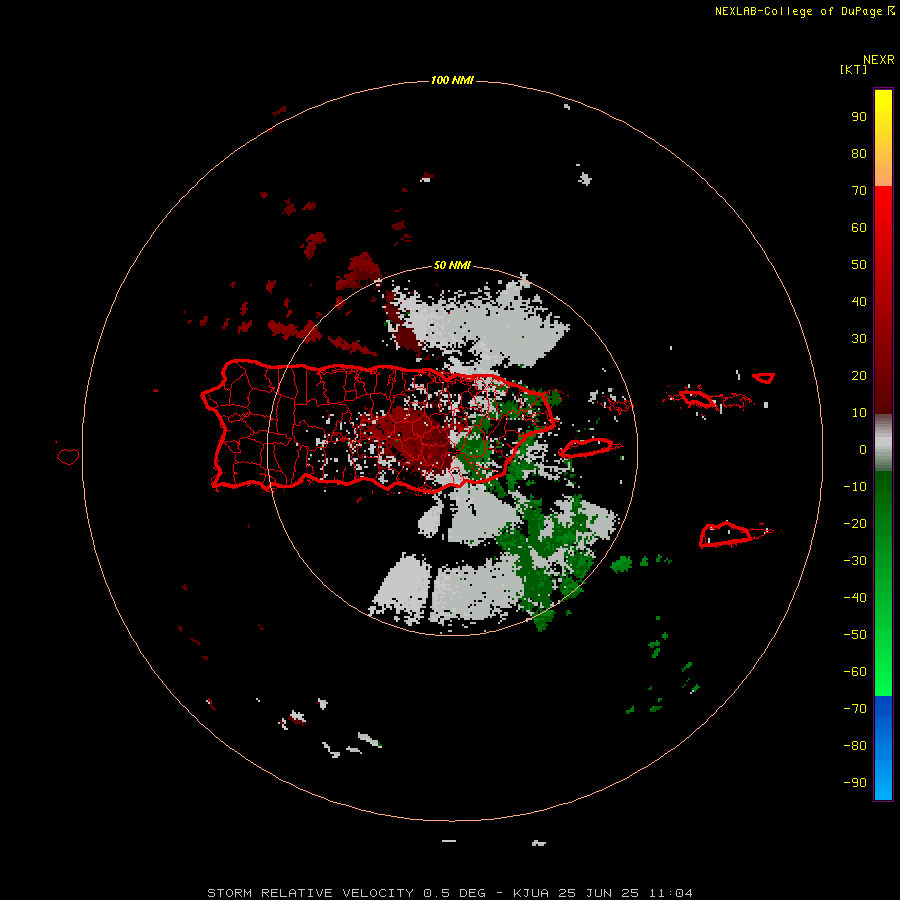Click the -20 value on velocity scale
The height and width of the screenshot is (900, 900).
point(855,523)
